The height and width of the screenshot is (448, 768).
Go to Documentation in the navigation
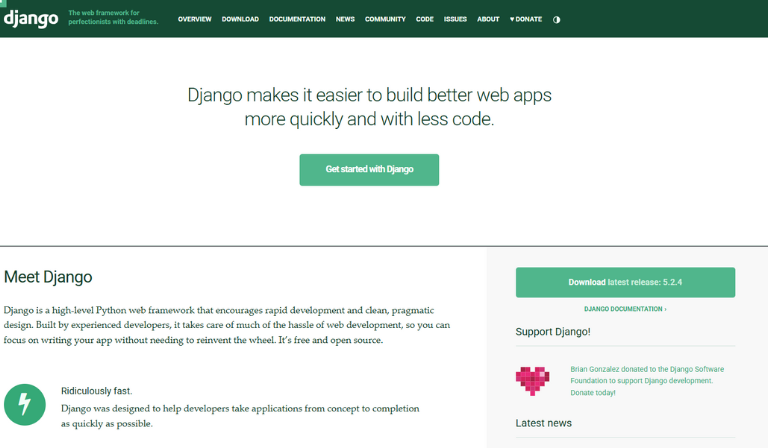point(297,19)
